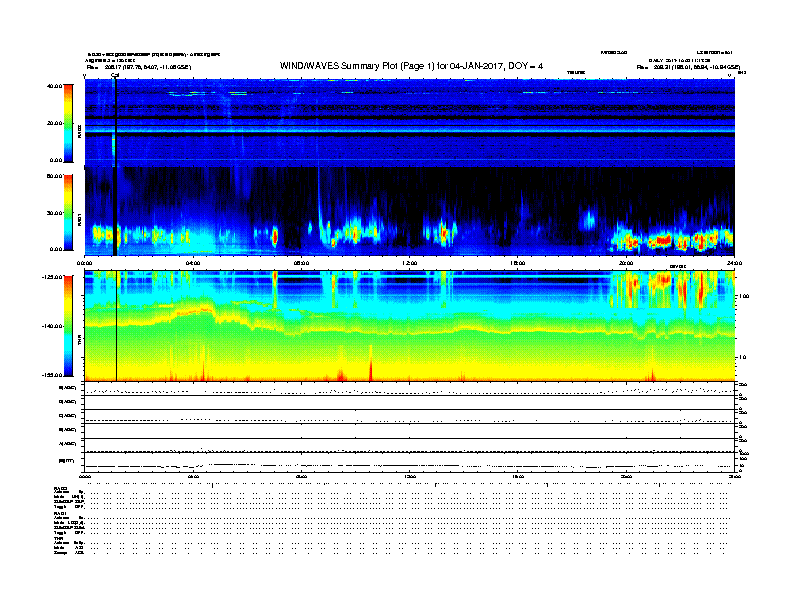This screenshot has width=792, height=612.
Task: Click inside the TNR spectrogram panel
Action: click(x=409, y=326)
